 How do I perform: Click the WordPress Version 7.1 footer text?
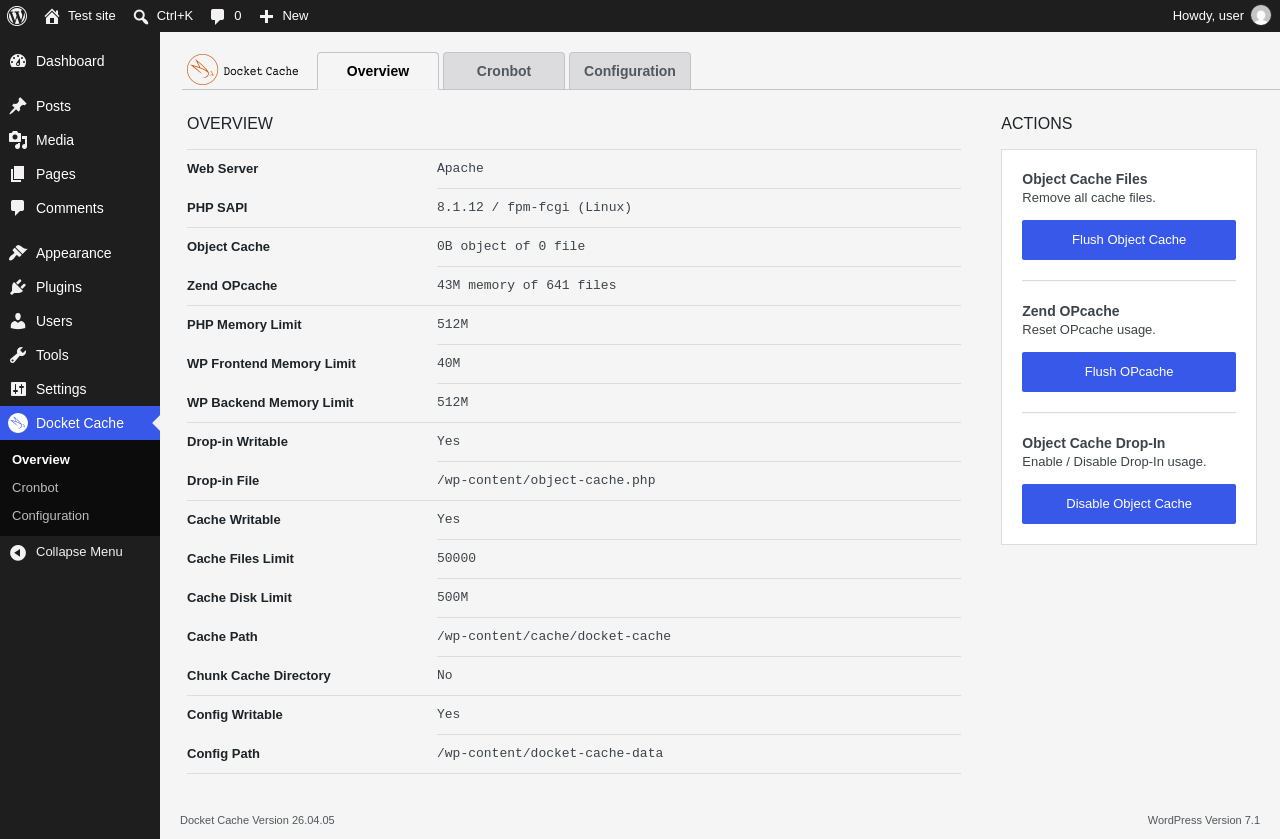coord(1204,820)
